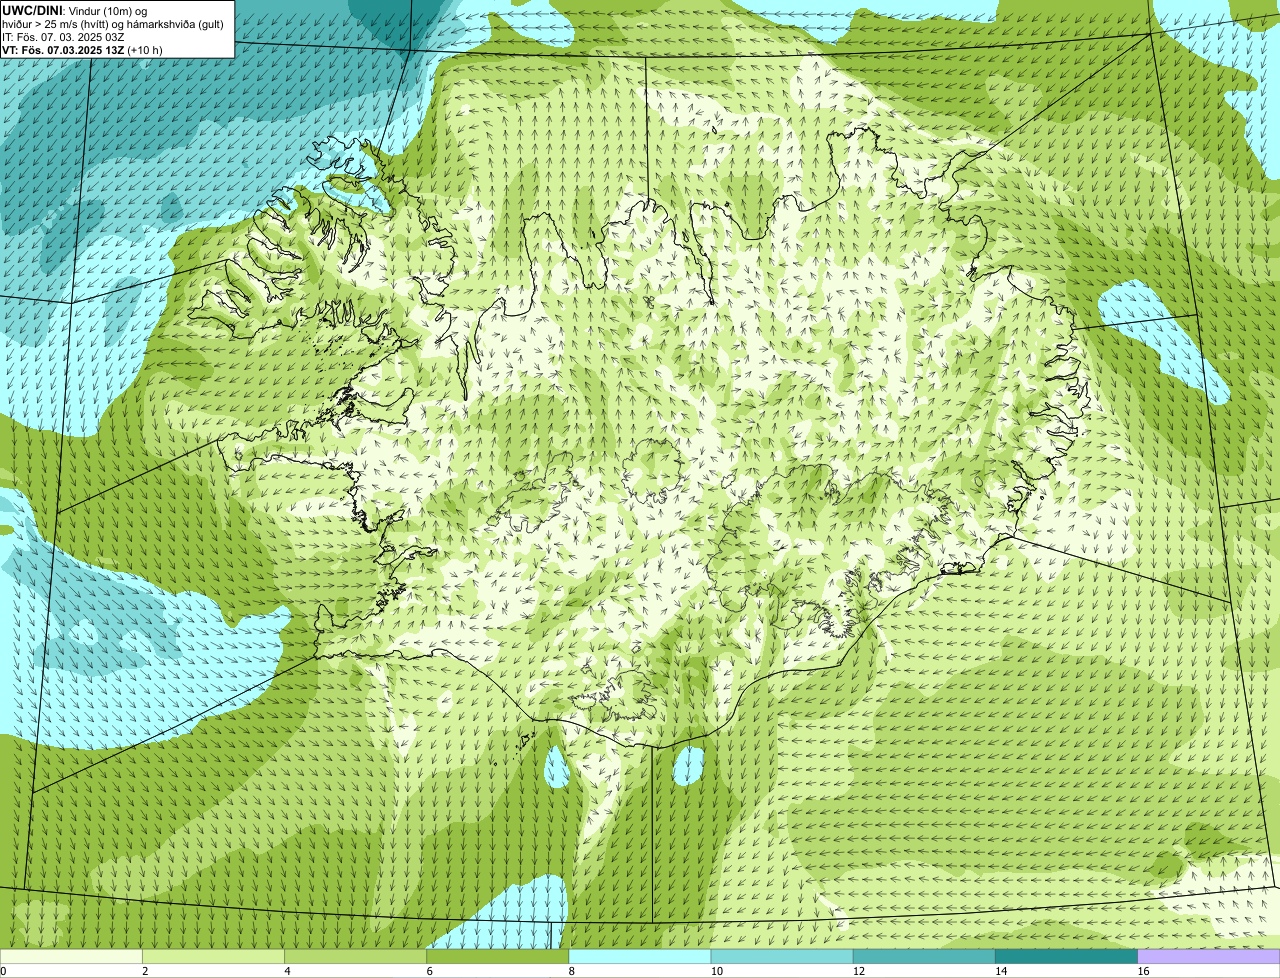The width and height of the screenshot is (1280, 978).
Task: Click the scale label "8"
Action: (571, 971)
